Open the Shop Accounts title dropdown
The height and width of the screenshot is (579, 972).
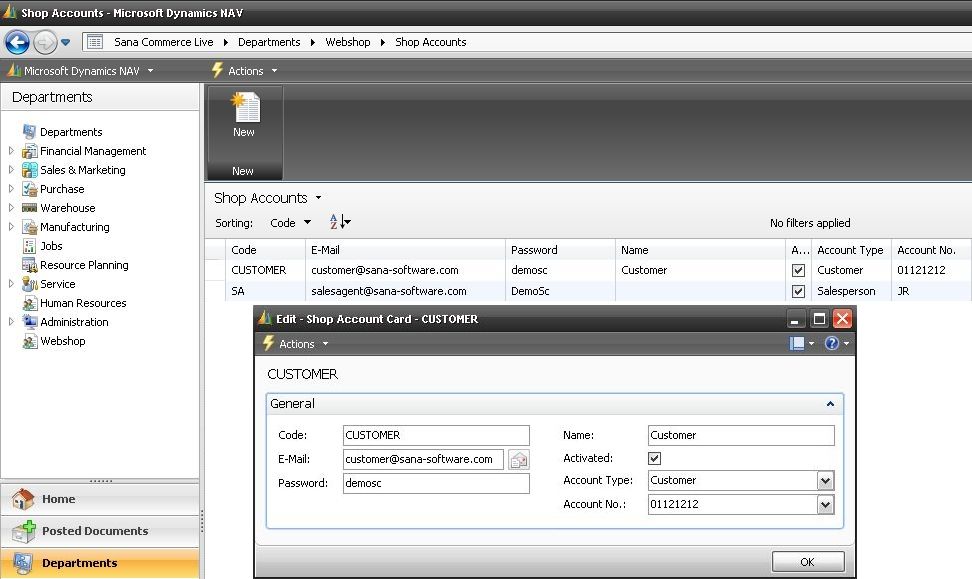(x=318, y=198)
